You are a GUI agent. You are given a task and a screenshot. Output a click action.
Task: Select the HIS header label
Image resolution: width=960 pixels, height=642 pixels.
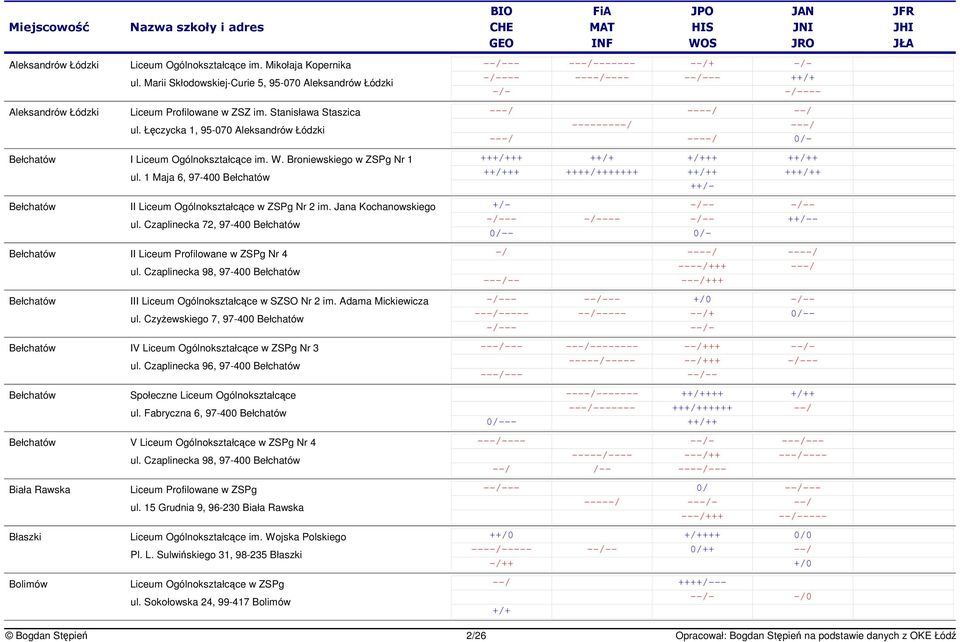click(702, 27)
